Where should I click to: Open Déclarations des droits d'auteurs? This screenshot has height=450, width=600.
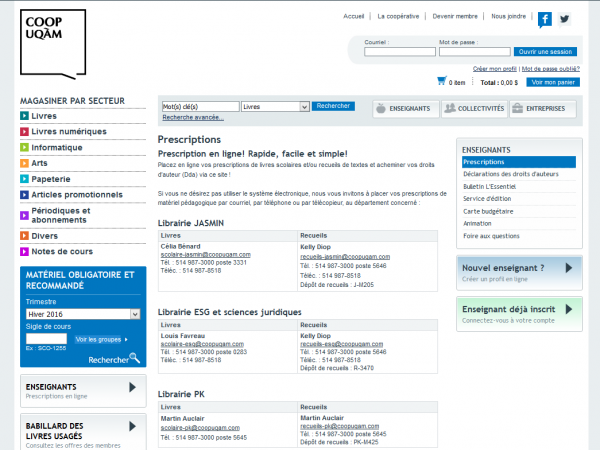(x=511, y=174)
